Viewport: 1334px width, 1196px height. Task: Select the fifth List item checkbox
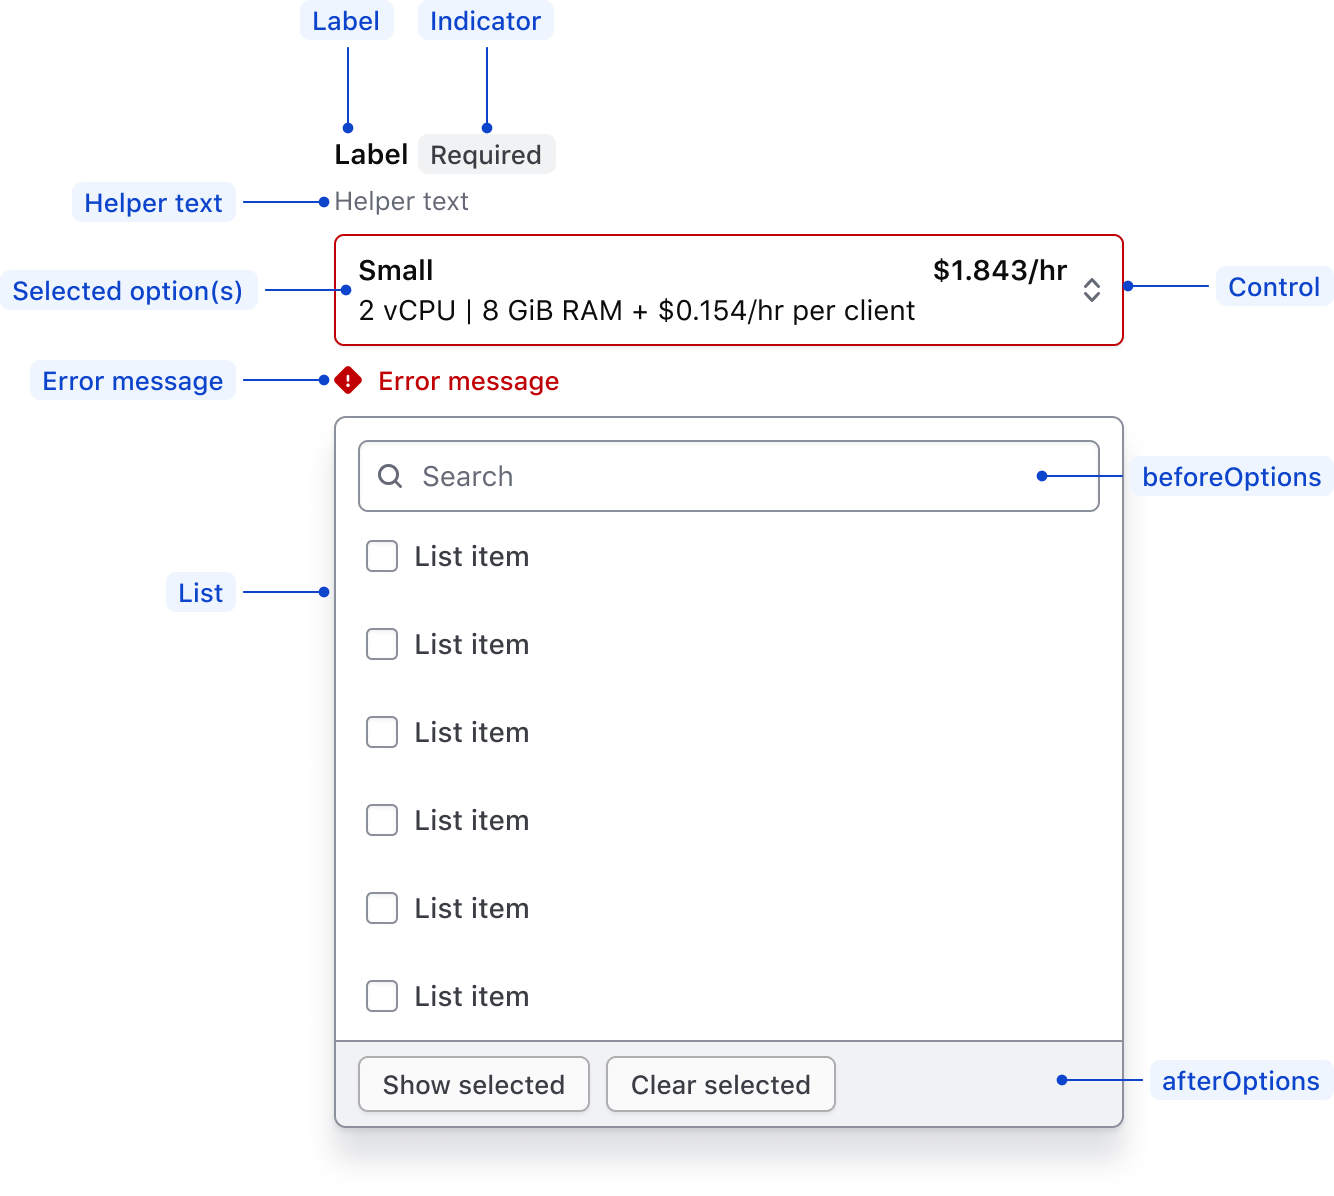click(382, 908)
